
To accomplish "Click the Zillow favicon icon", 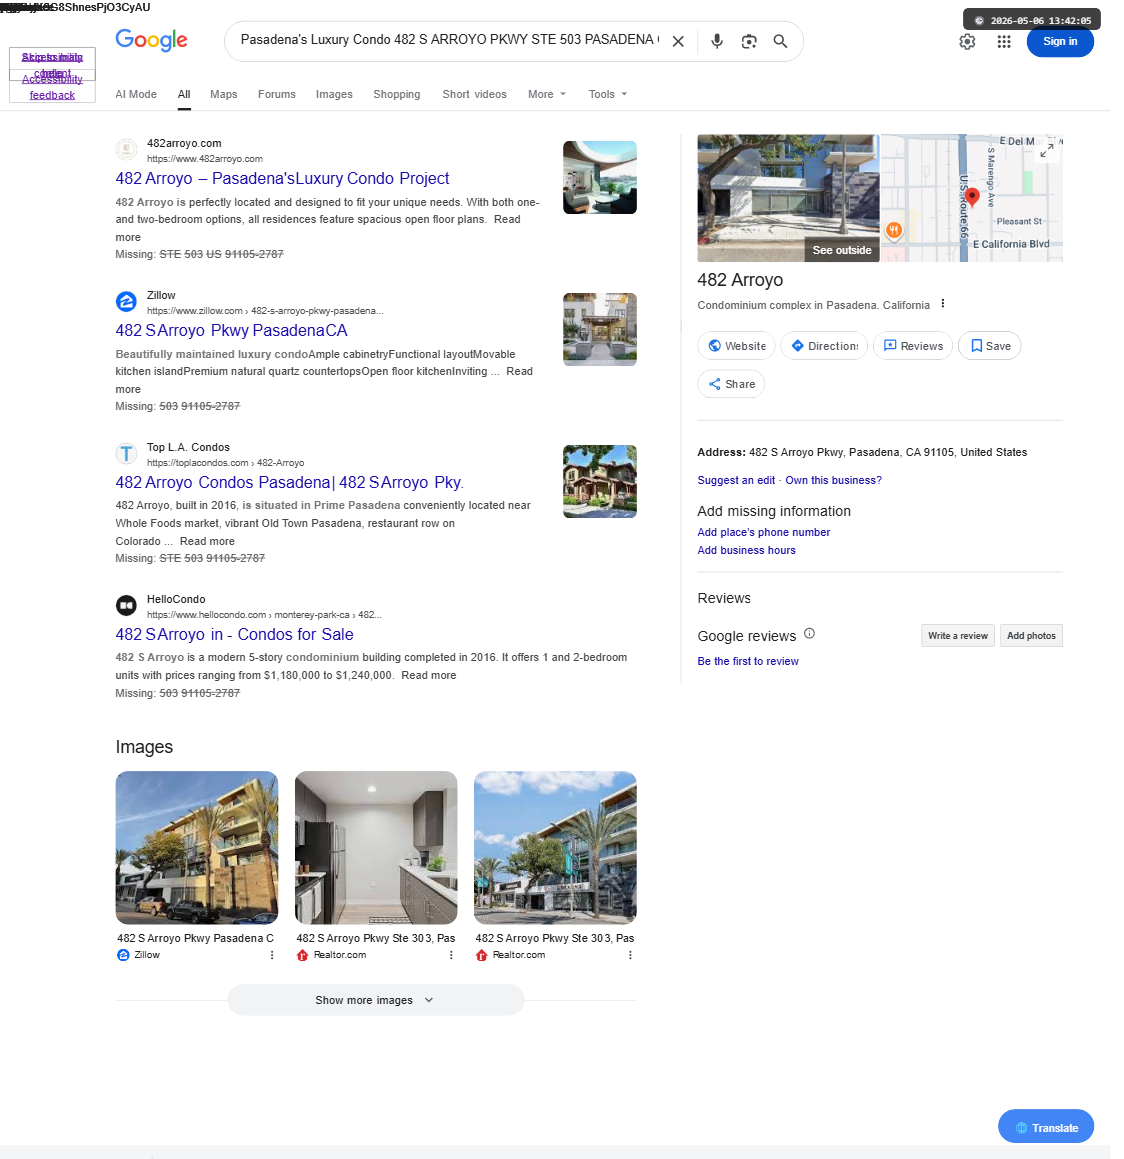I will [x=126, y=302].
